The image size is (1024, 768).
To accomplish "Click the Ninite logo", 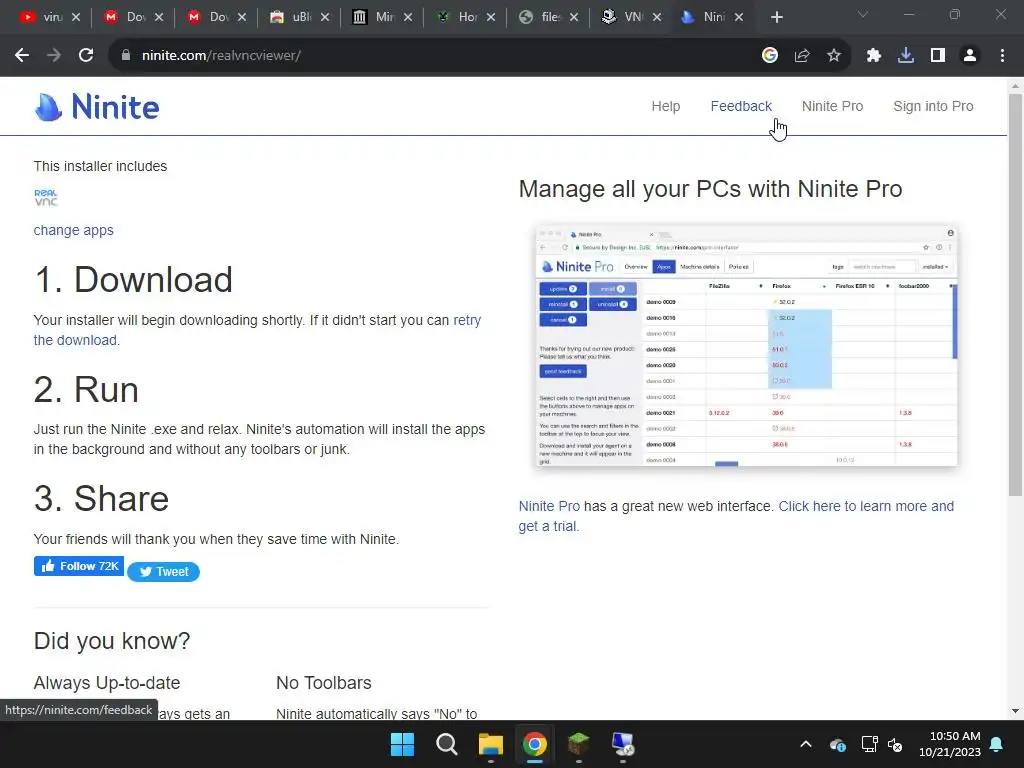I will point(97,106).
